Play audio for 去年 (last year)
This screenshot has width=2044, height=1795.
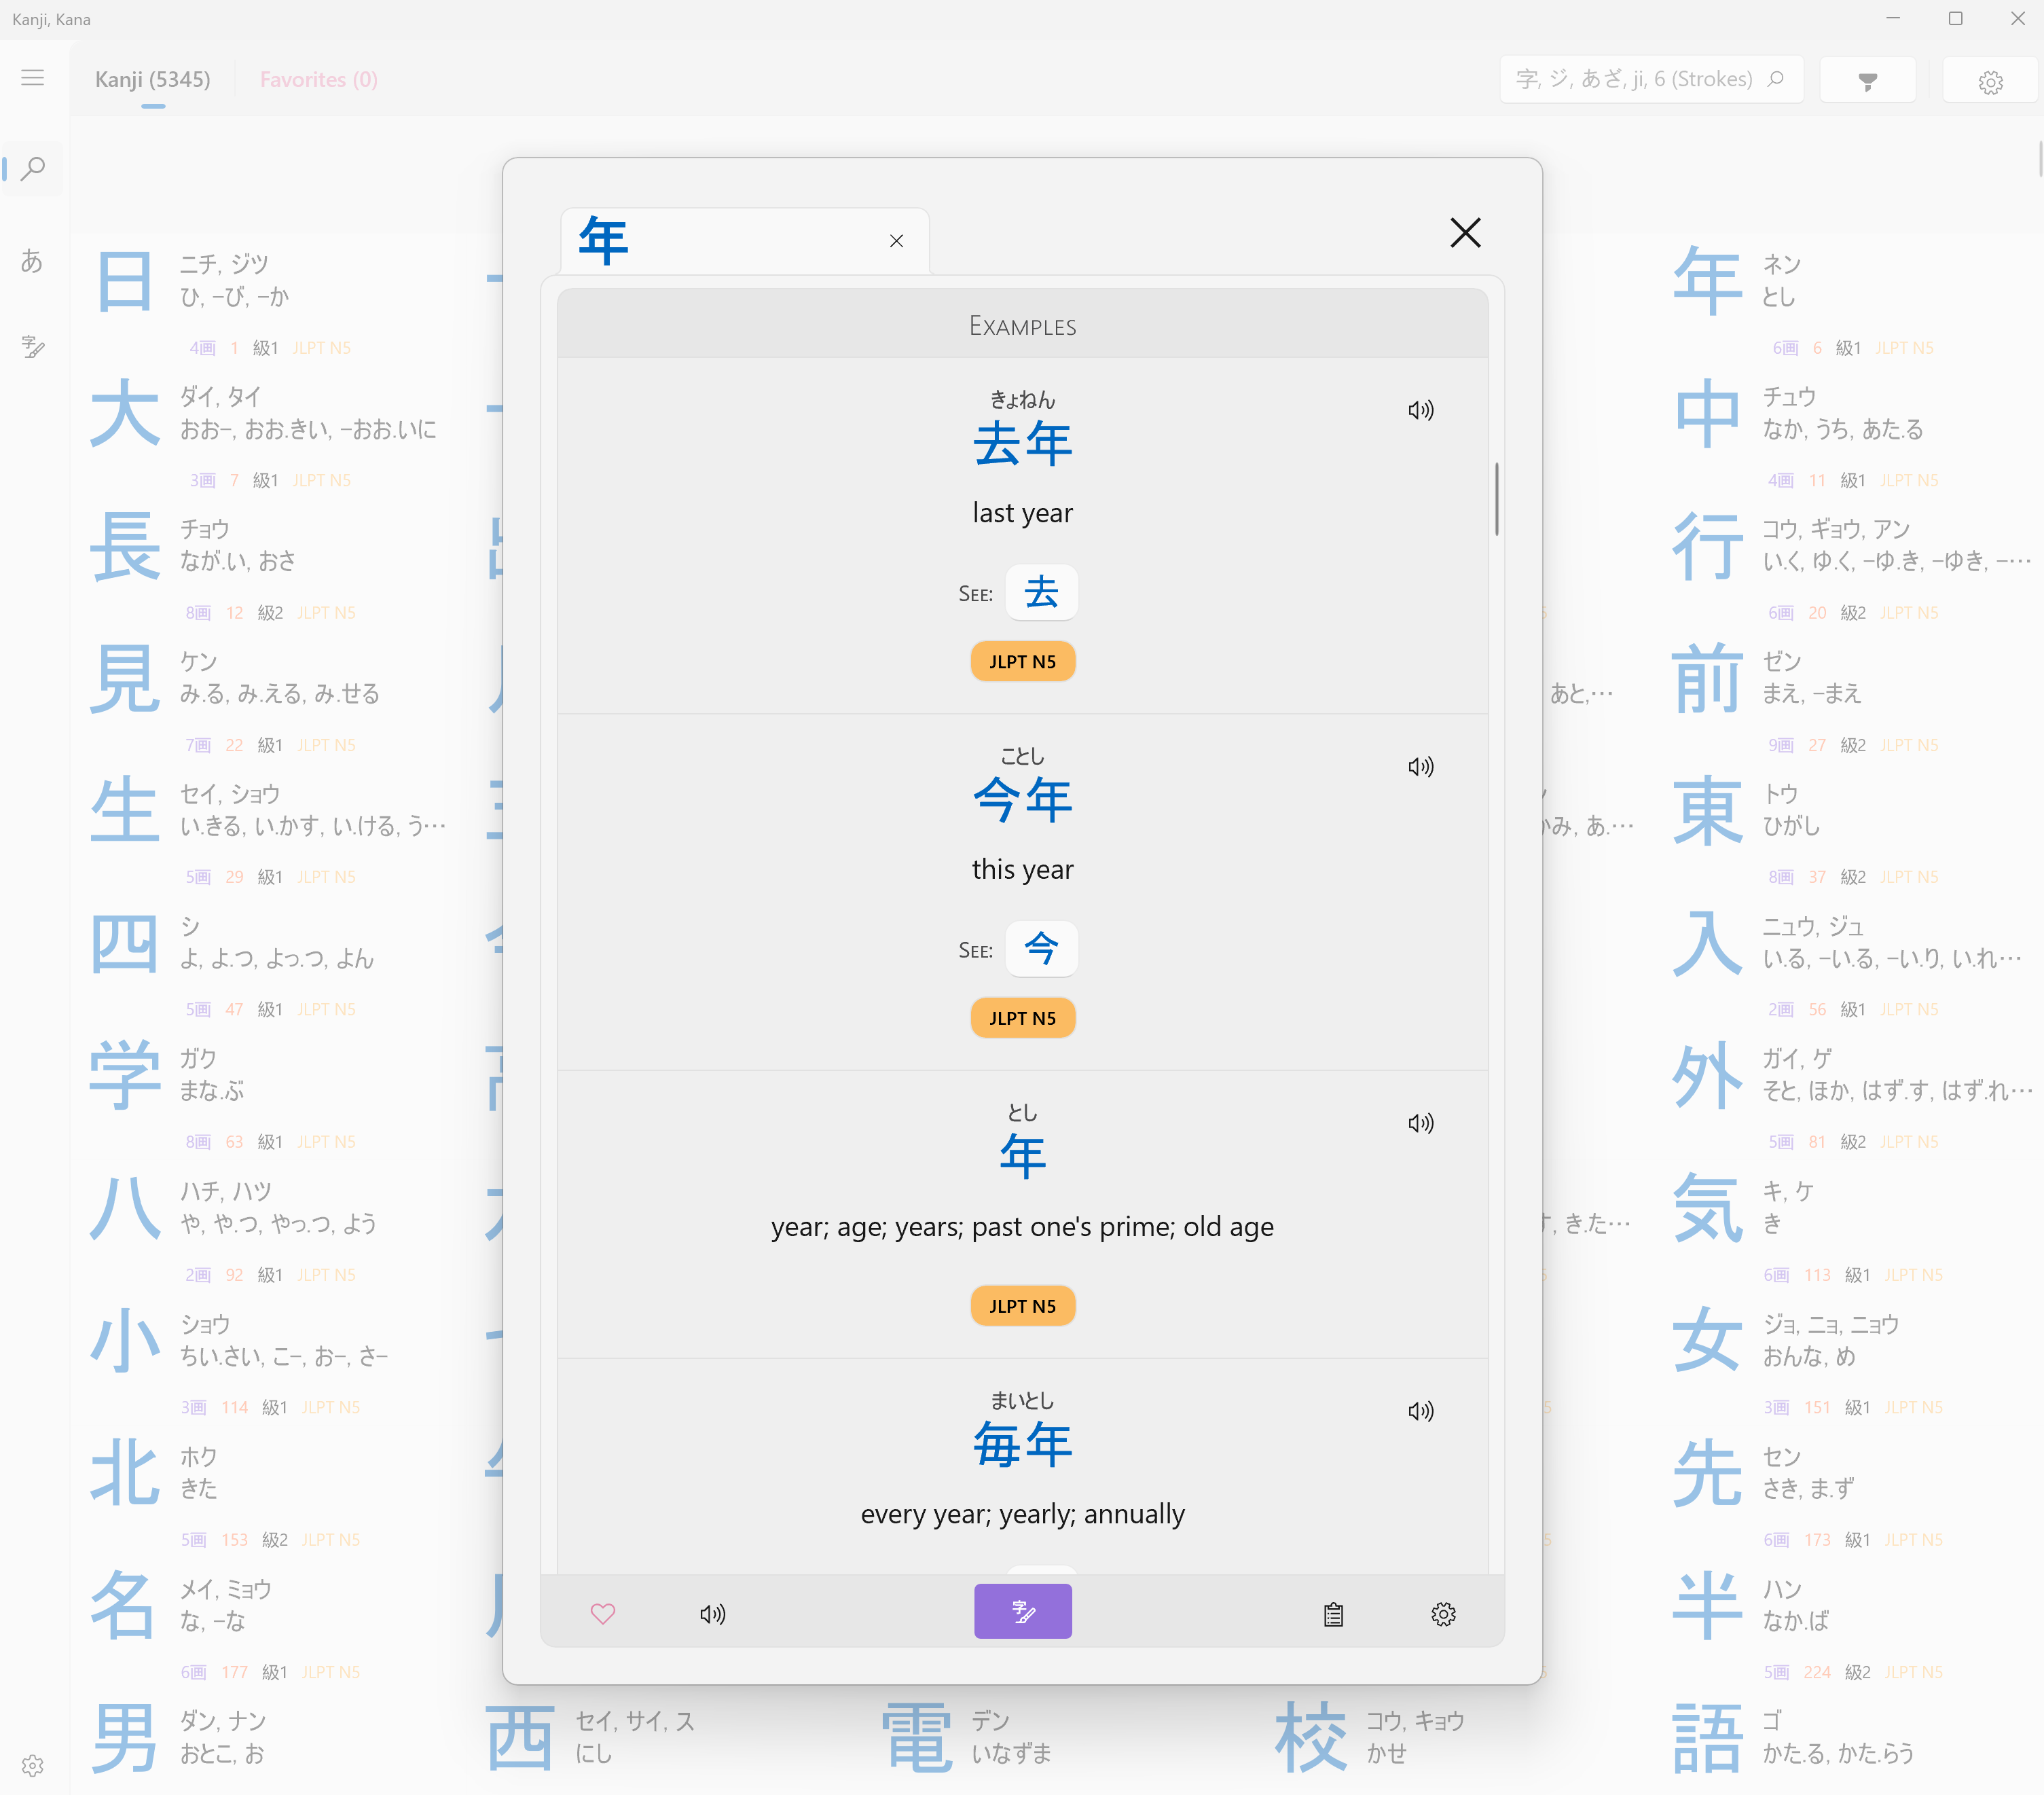coord(1420,410)
